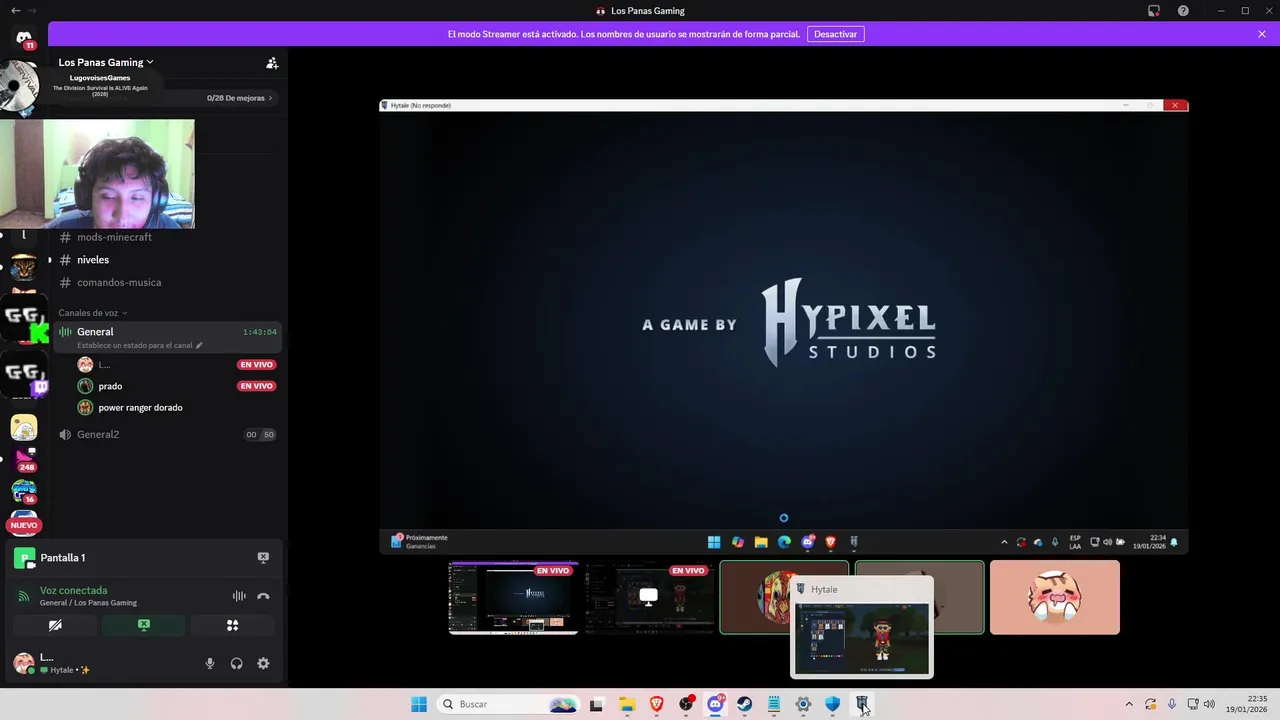
Task: Join the General2 voice channel
Action: click(167, 434)
